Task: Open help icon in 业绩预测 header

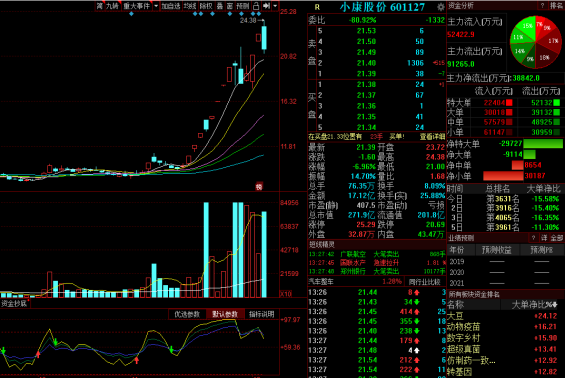Action: 533,238
